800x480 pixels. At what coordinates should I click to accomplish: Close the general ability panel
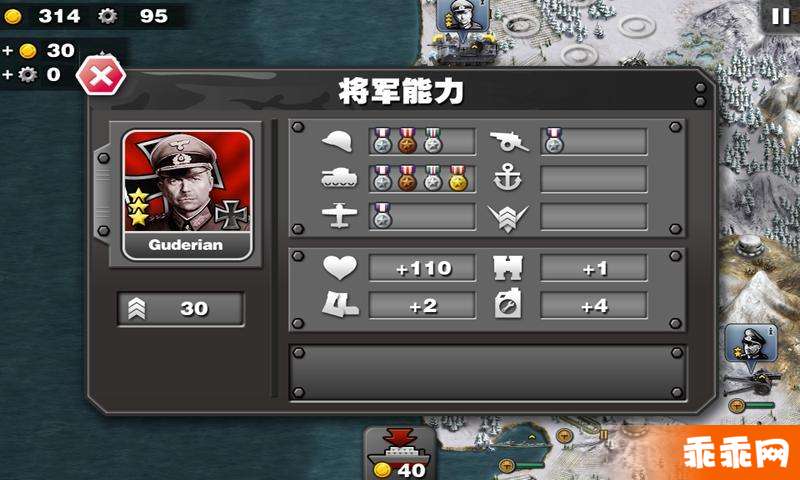click(x=101, y=77)
